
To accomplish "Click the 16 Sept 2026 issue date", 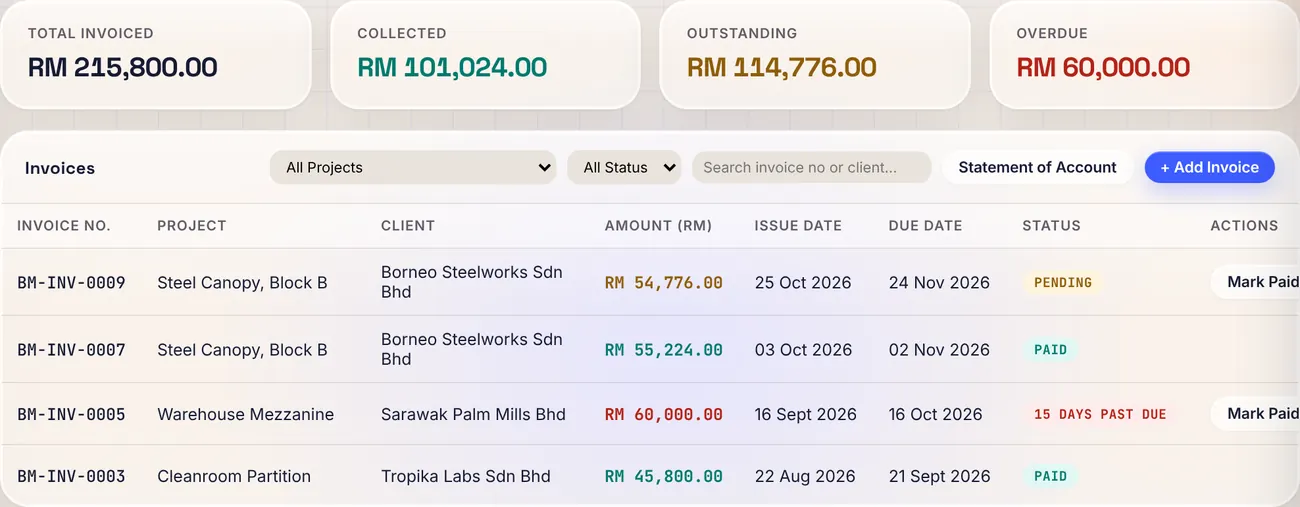I will 806,414.
